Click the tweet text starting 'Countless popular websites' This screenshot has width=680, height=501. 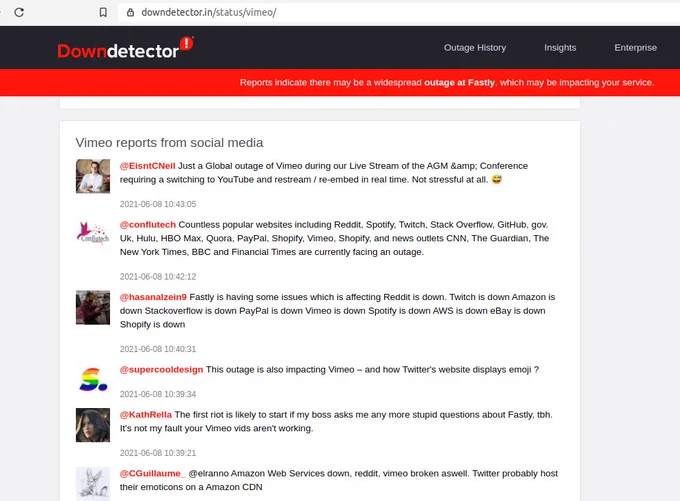click(334, 238)
